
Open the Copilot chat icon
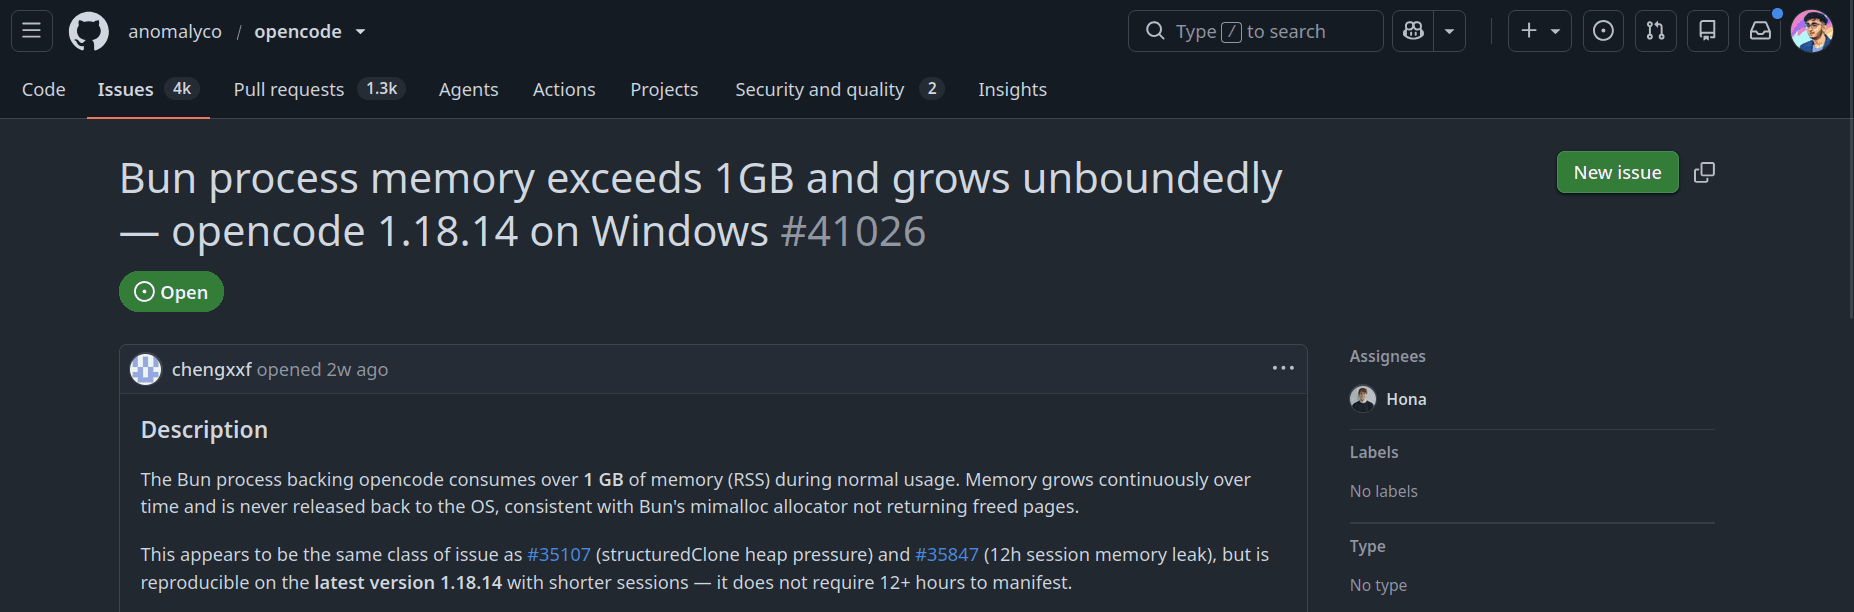pyautogui.click(x=1413, y=31)
